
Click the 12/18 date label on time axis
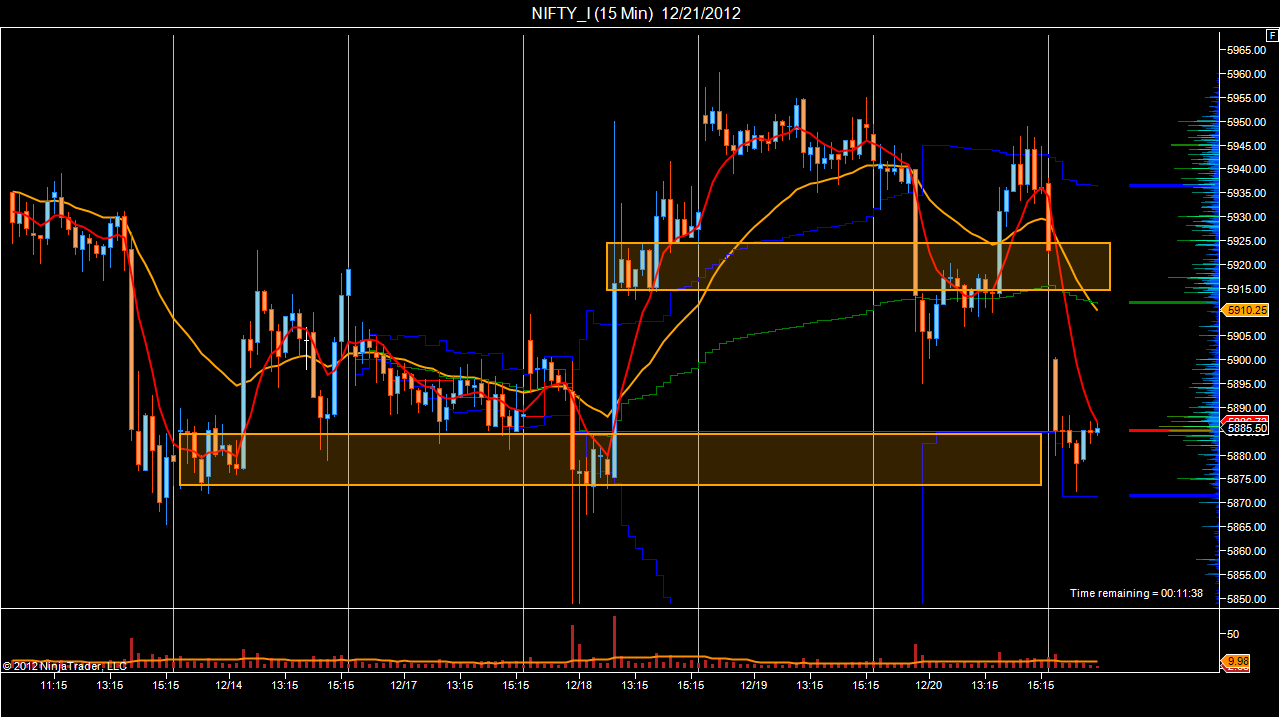579,685
